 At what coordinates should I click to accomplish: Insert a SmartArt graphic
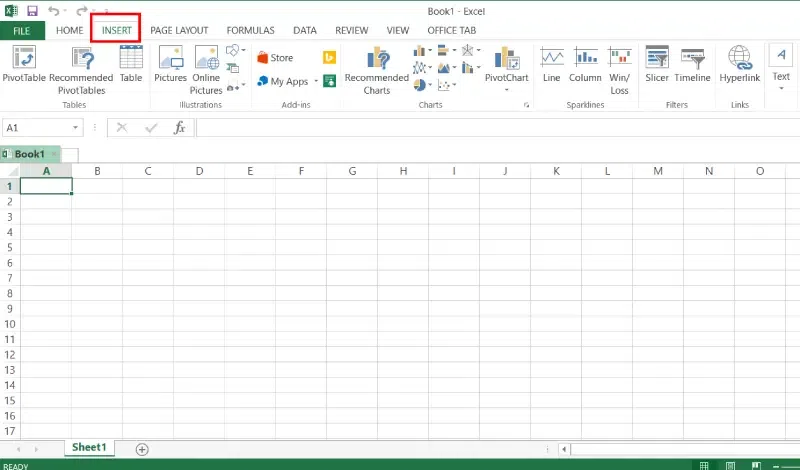coord(233,67)
